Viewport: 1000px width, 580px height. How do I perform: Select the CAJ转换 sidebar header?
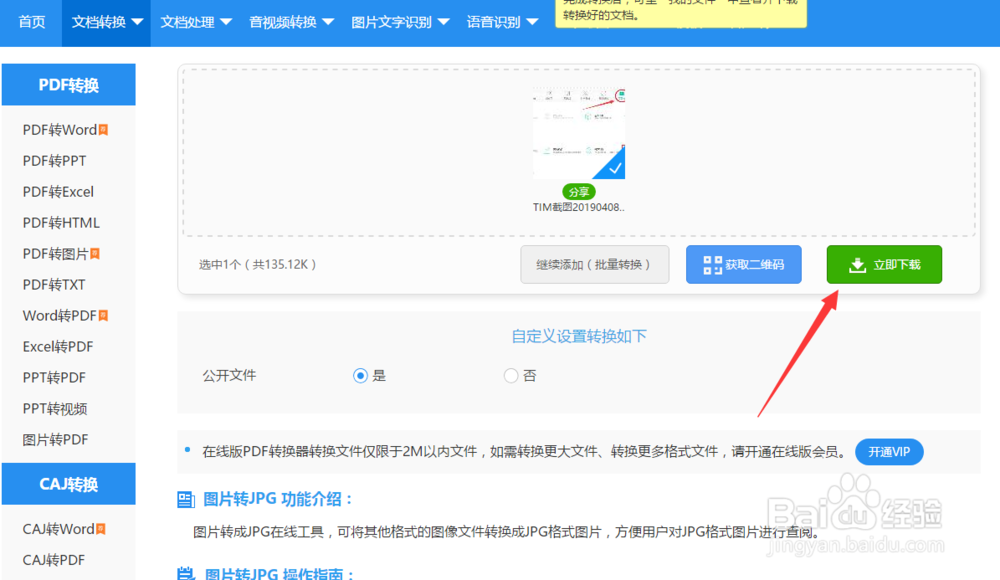coord(69,484)
